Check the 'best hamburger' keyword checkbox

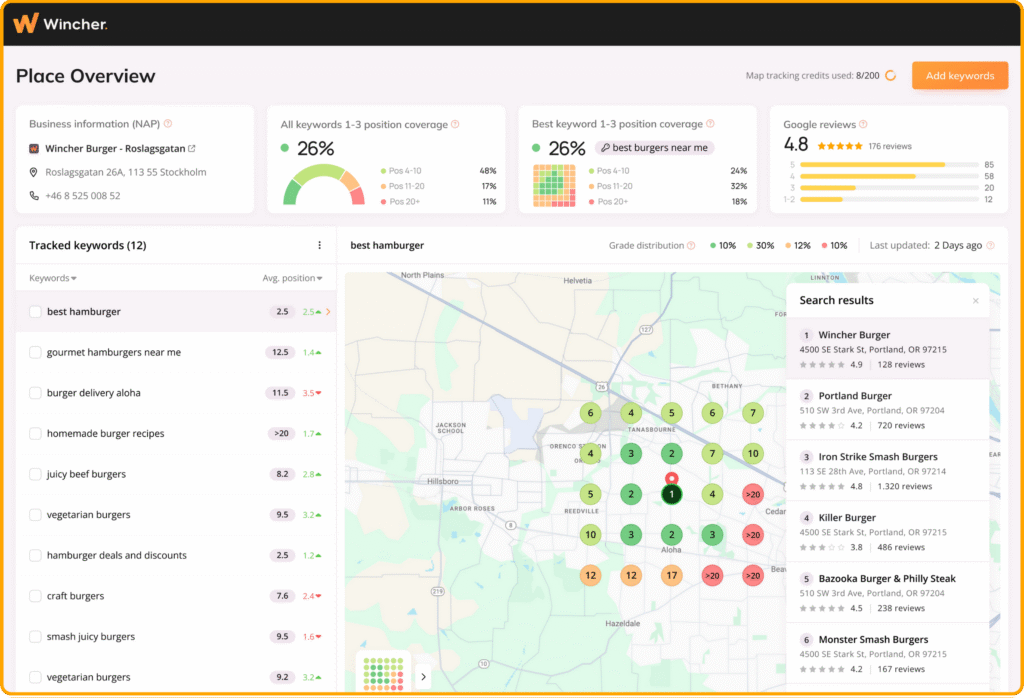tap(35, 312)
